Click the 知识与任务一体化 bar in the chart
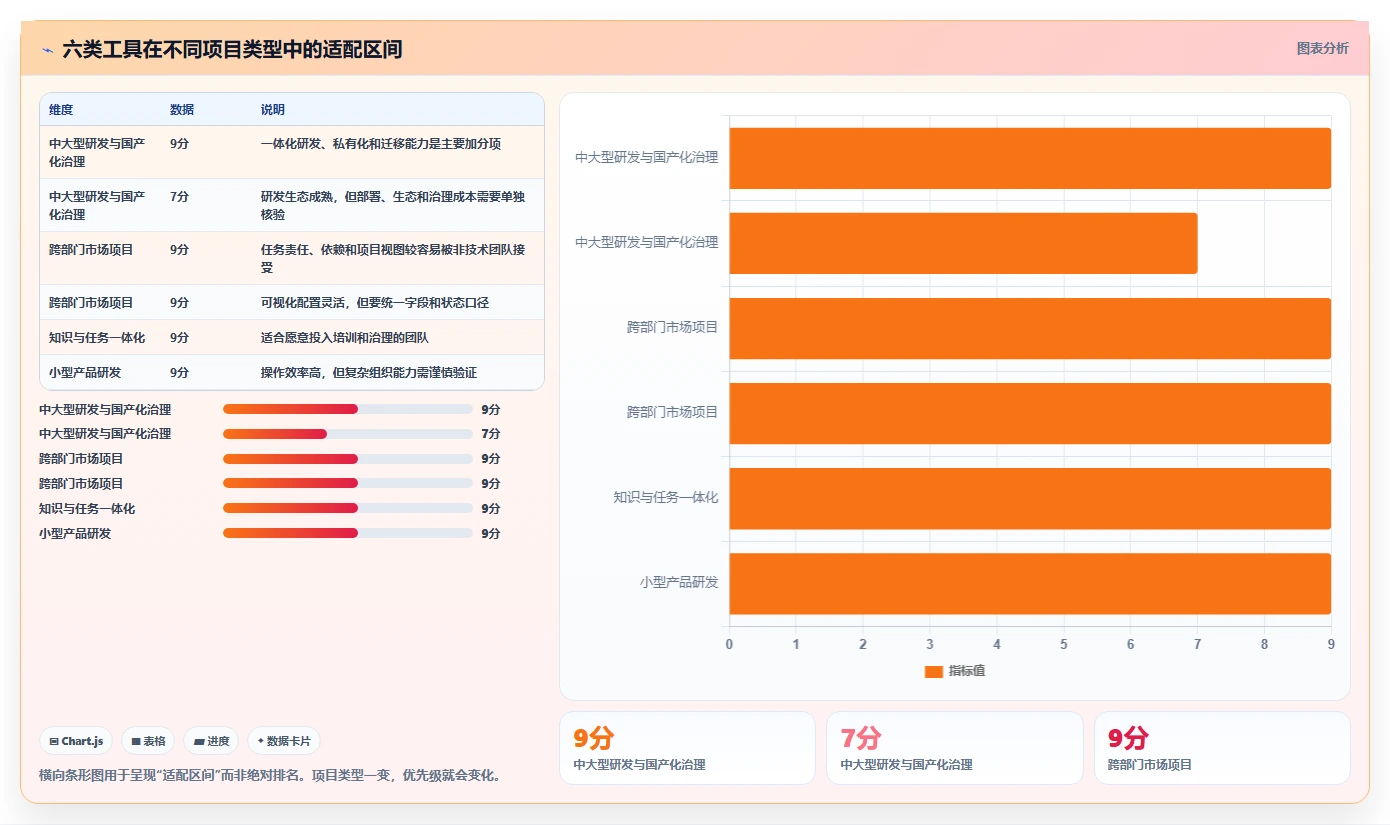1390x825 pixels. tap(1030, 498)
